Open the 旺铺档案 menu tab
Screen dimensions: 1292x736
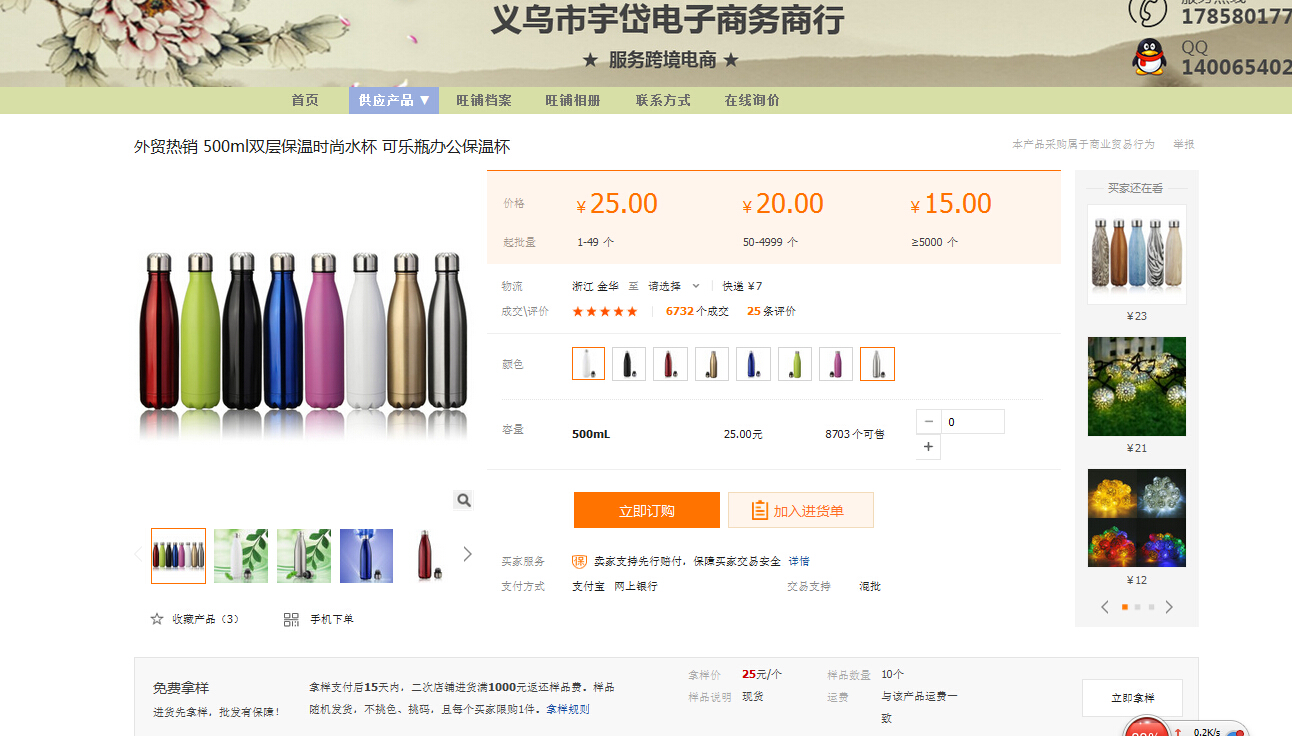coord(484,100)
